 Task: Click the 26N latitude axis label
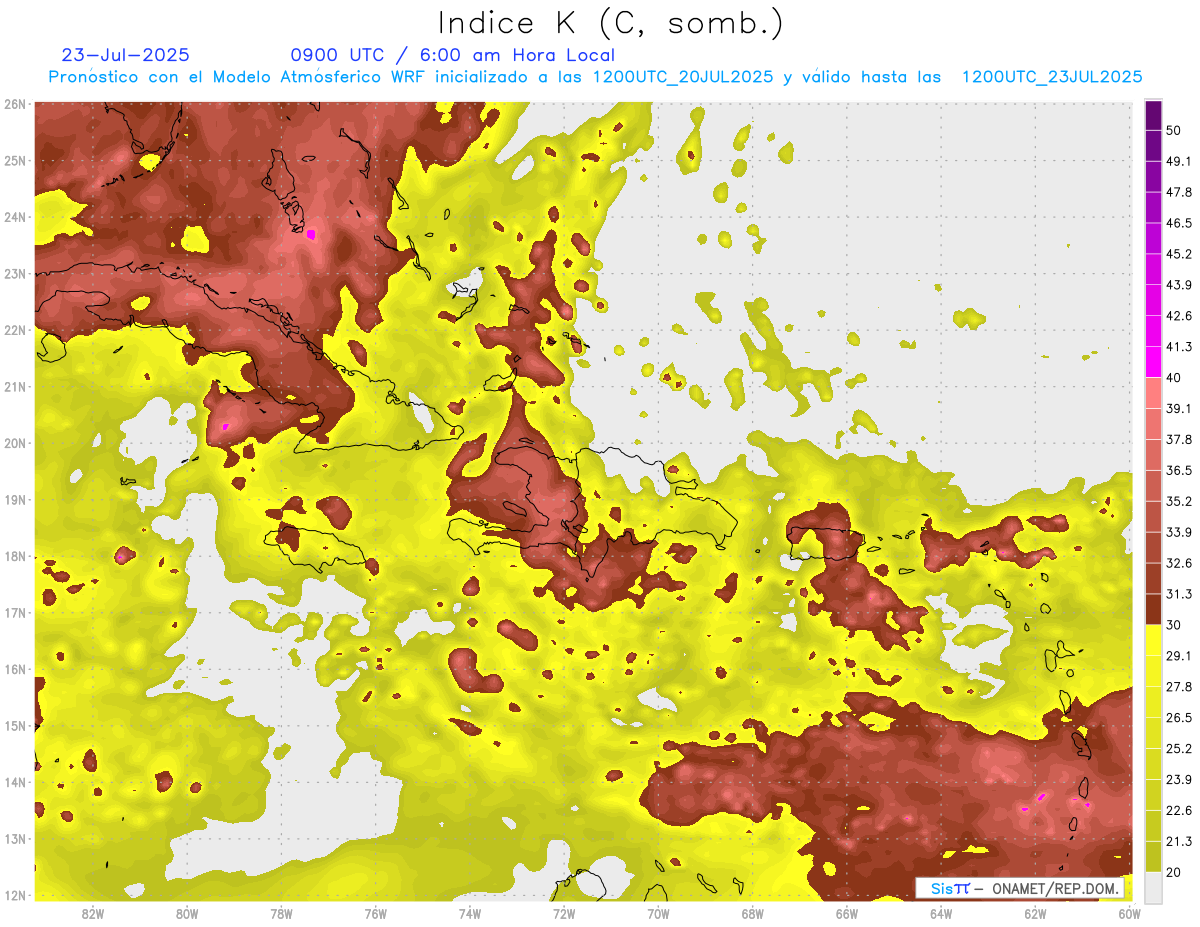[x=15, y=104]
